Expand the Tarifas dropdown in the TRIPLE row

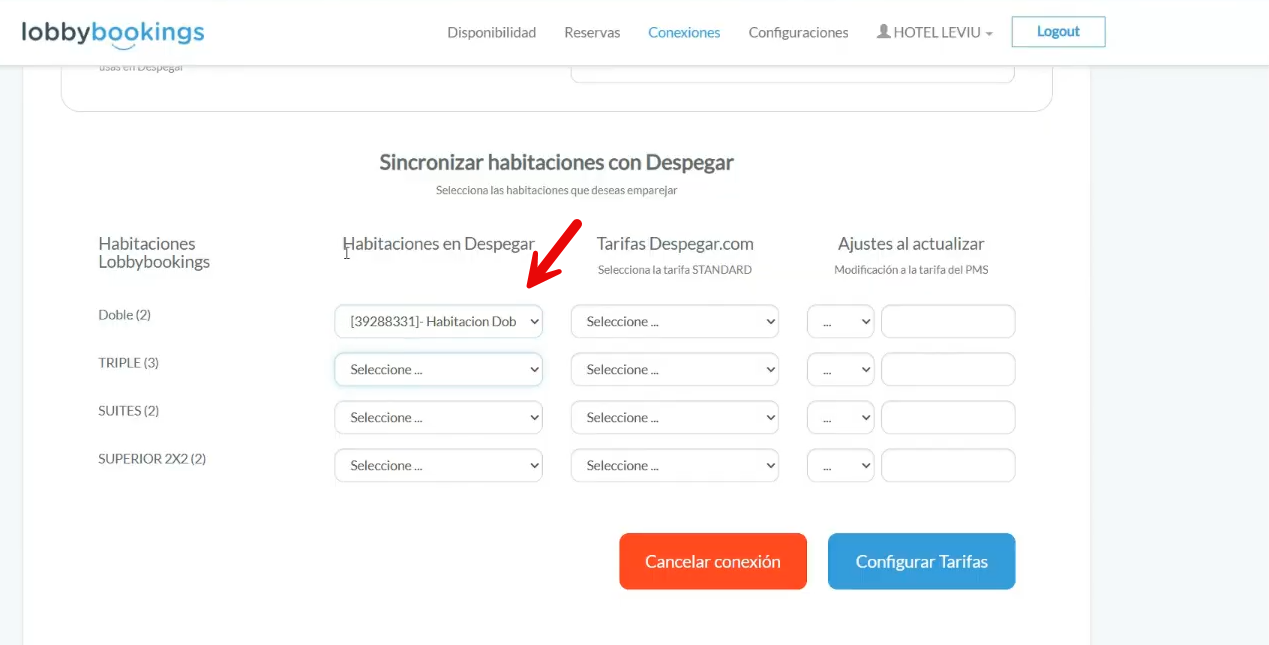pos(675,370)
